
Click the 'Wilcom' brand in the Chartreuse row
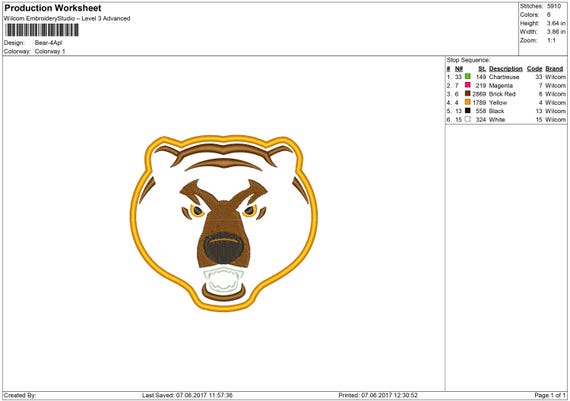click(x=555, y=77)
